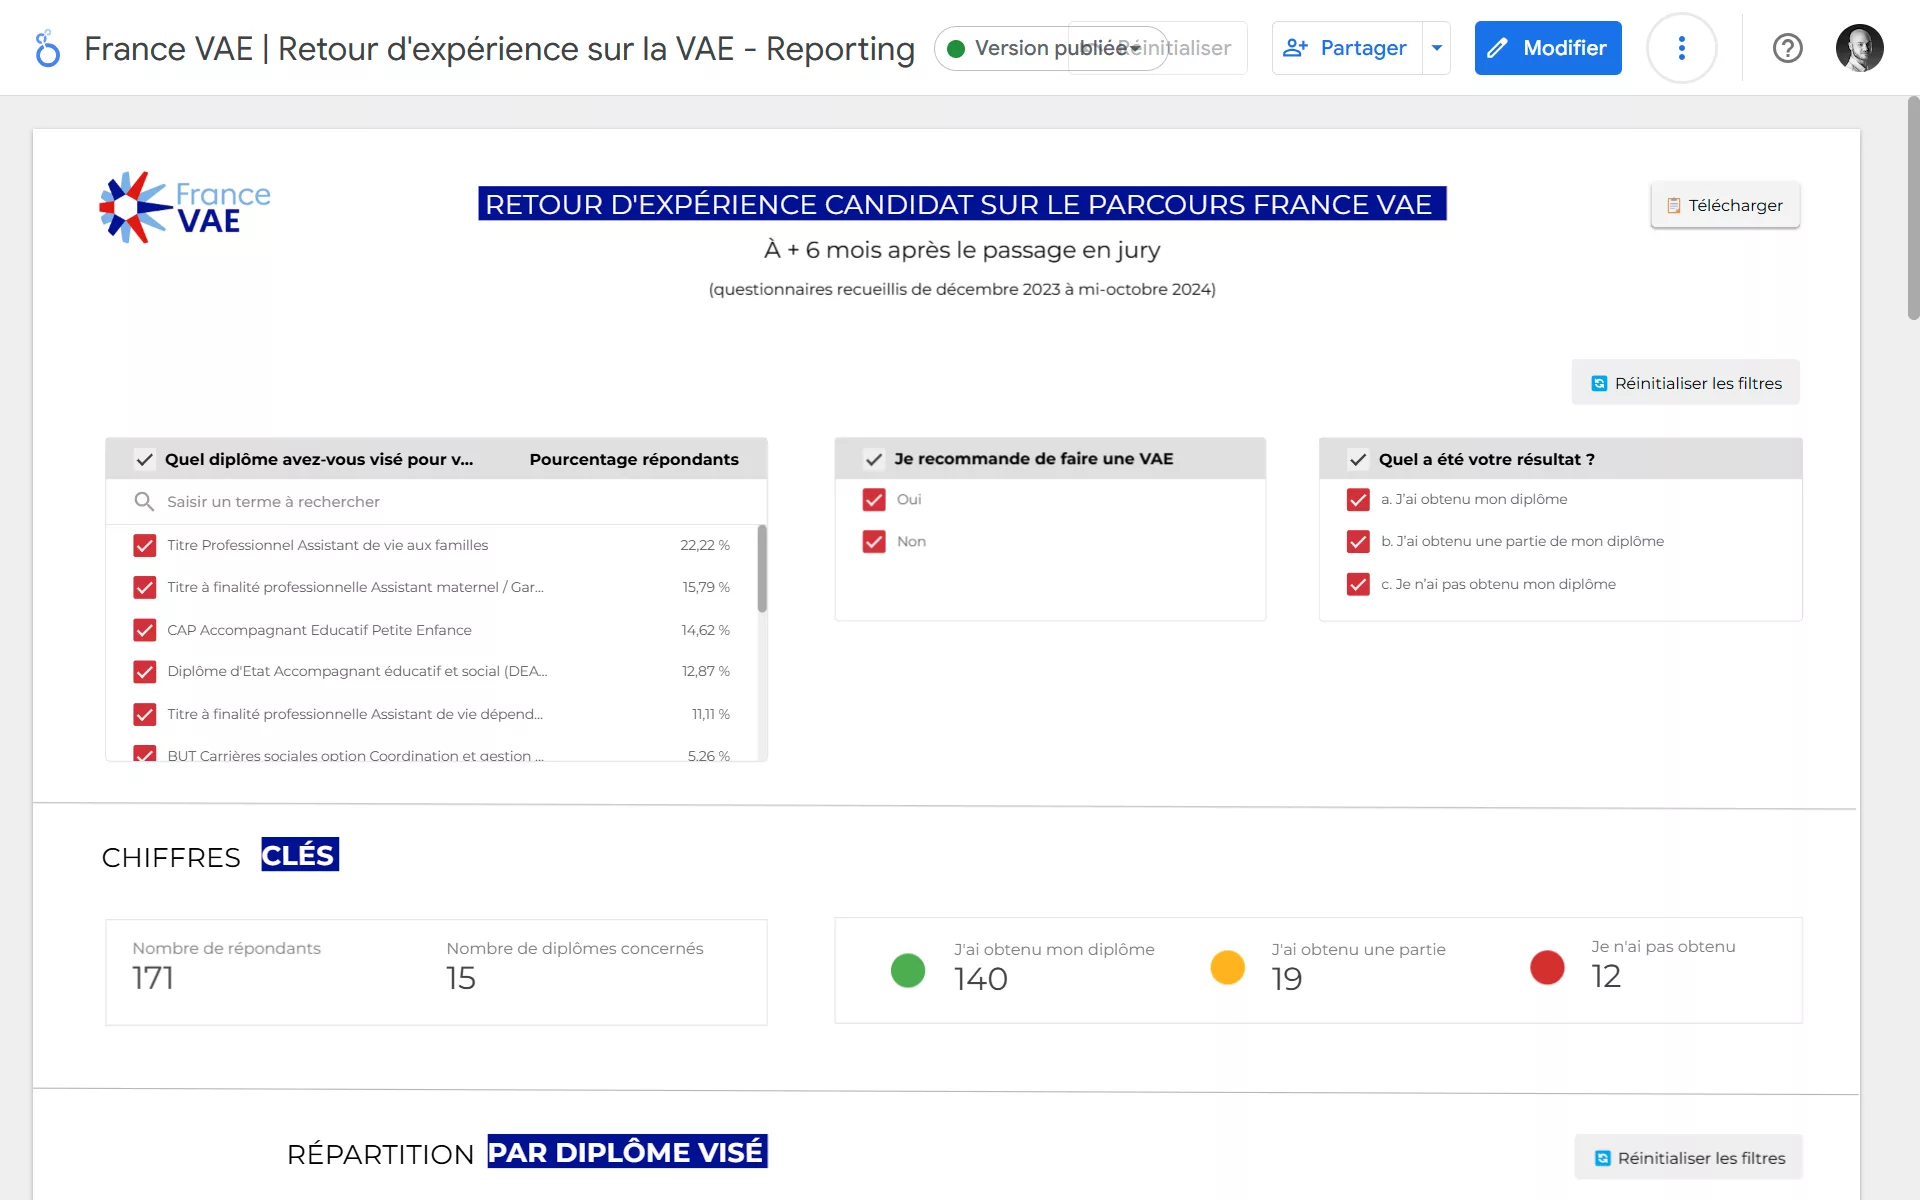Uncheck the Non recommendation checkbox
This screenshot has width=1920, height=1200.
coord(874,541)
